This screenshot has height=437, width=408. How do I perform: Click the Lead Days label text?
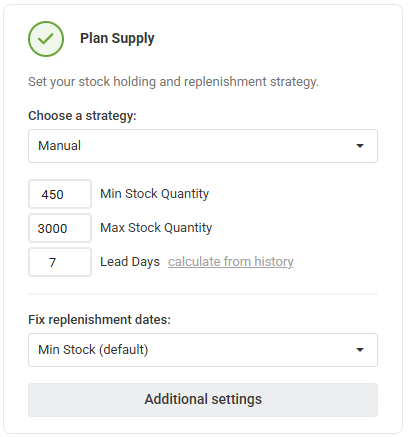[x=130, y=262]
